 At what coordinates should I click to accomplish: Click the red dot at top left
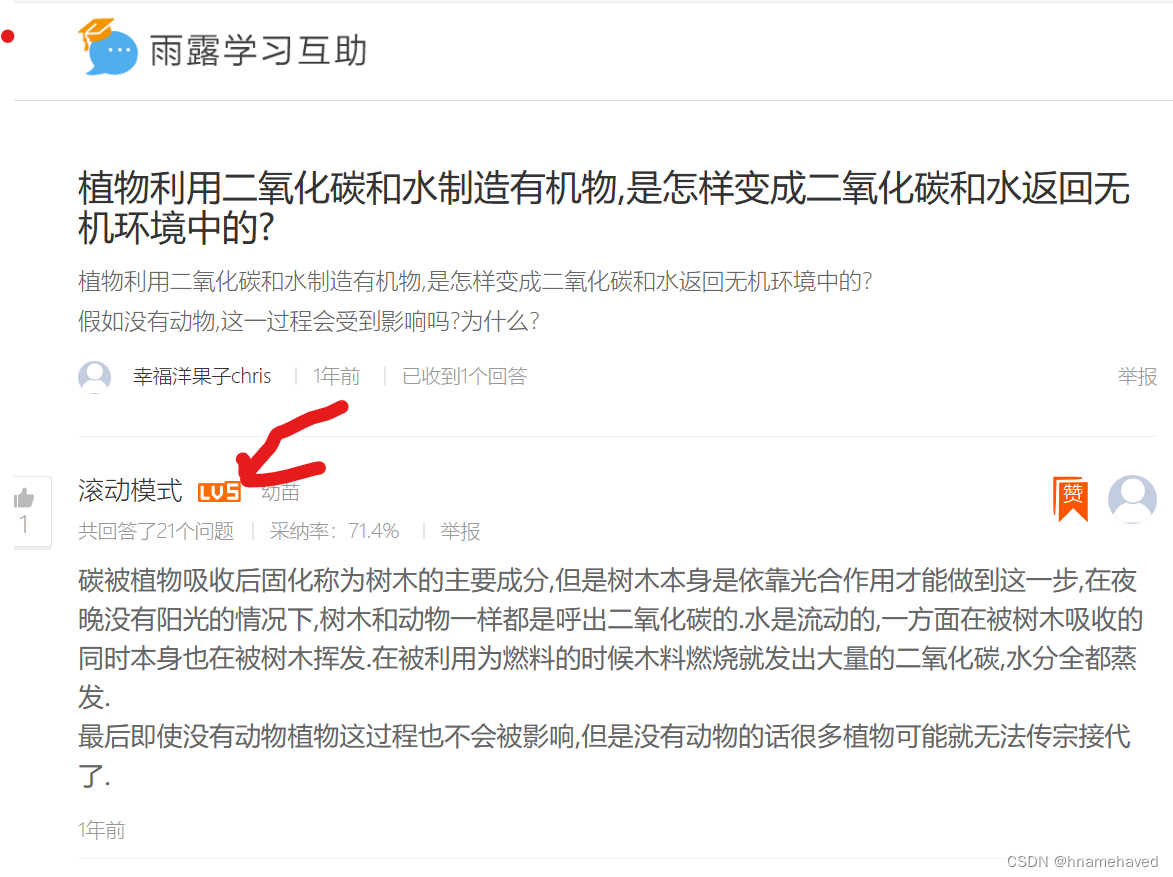(x=8, y=36)
